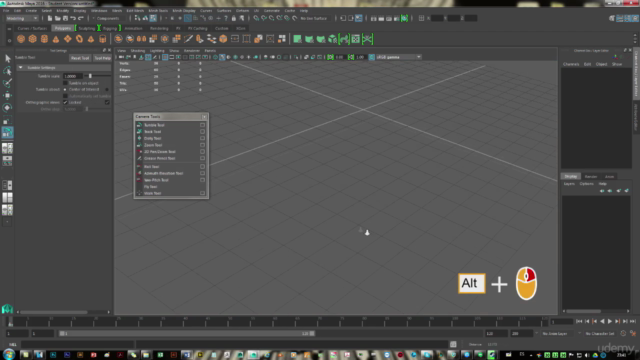Open the sRGB gamma view transform dropdown
This screenshot has height=360, width=640.
398,57
